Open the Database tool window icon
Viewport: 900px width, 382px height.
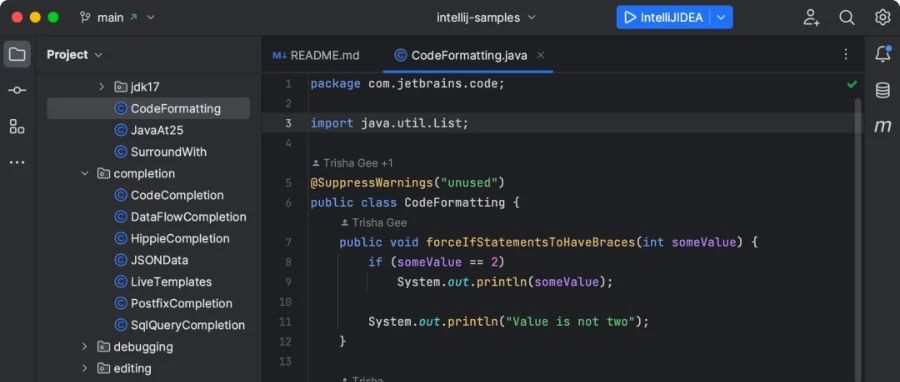(x=882, y=90)
